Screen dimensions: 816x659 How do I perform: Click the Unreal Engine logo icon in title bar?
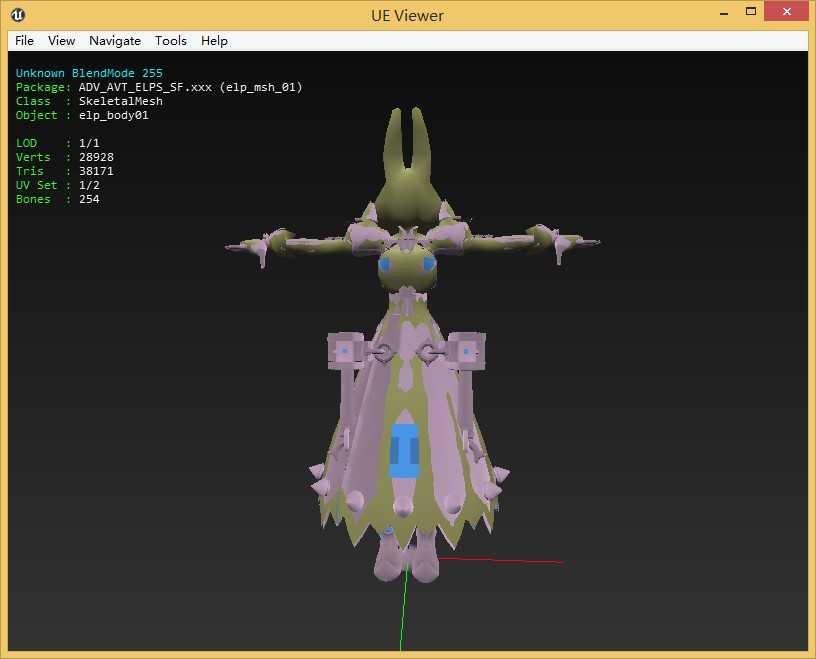18,15
